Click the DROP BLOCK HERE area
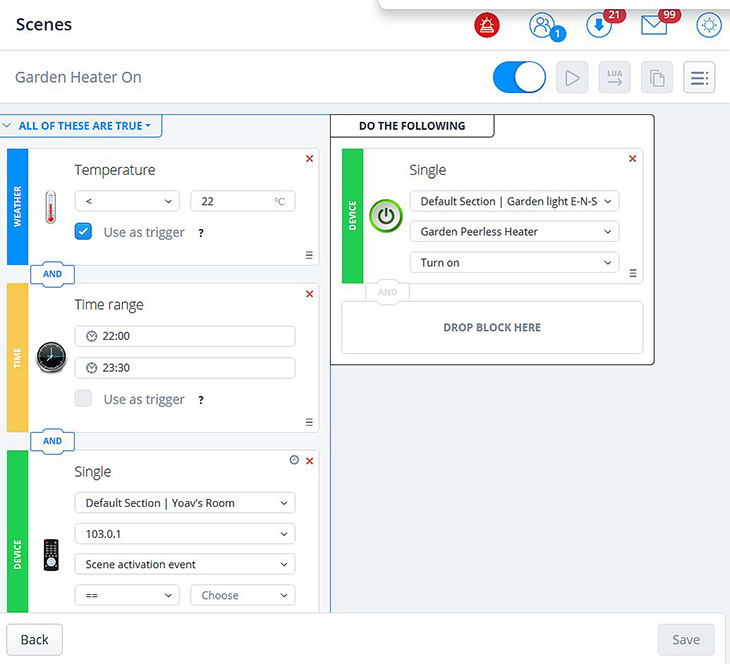Image resolution: width=730 pixels, height=664 pixels. 492,327
